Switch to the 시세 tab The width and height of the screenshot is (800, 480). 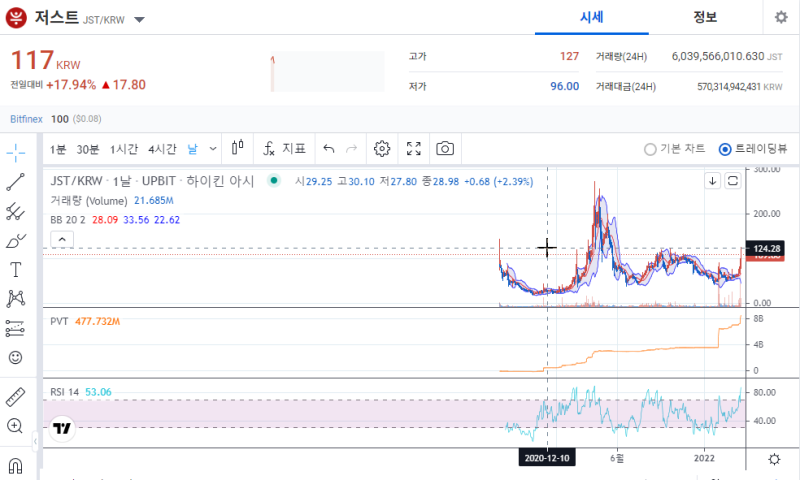[592, 17]
